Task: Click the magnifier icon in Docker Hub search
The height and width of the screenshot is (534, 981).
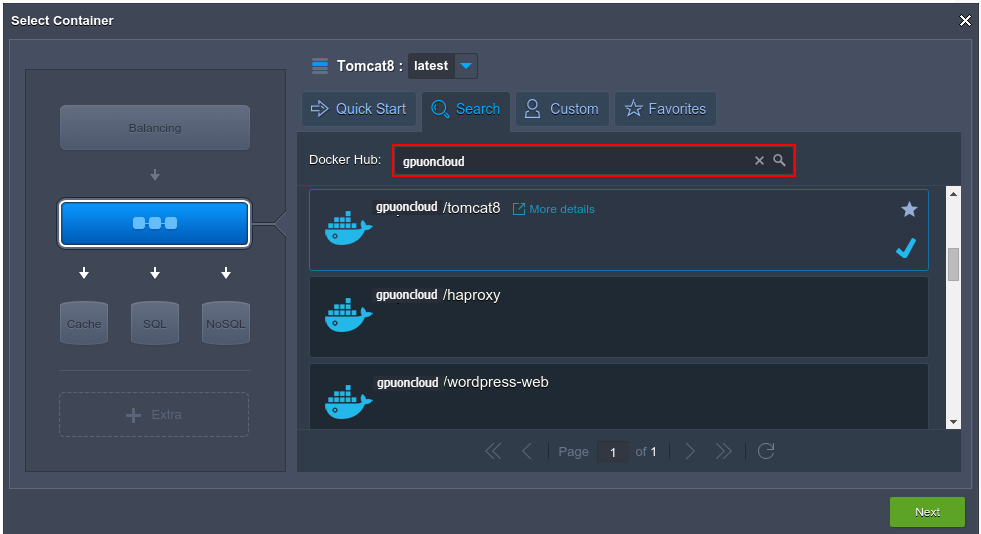Action: [780, 161]
